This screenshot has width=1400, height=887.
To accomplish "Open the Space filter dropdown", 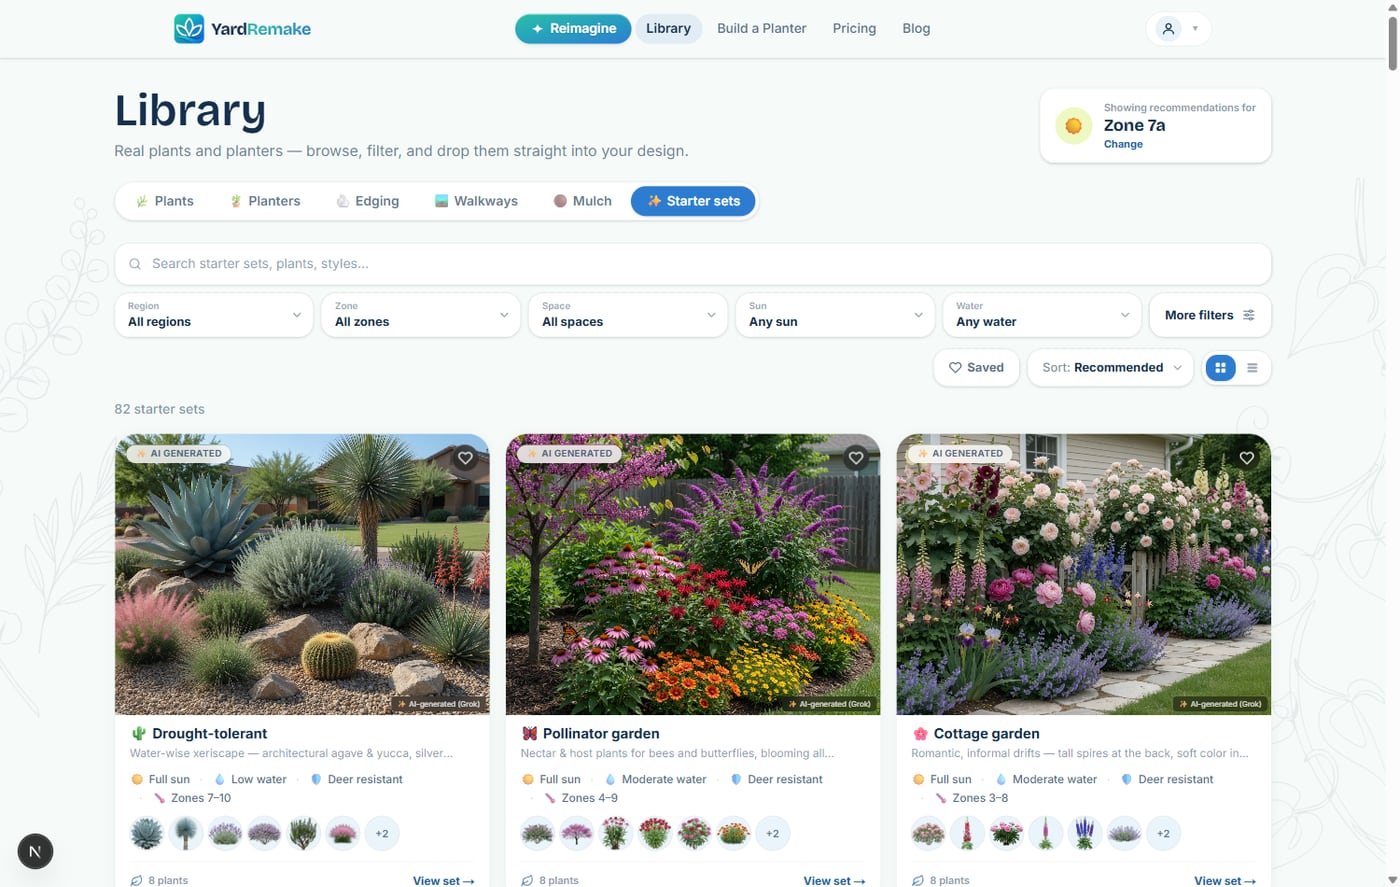I will (x=628, y=315).
